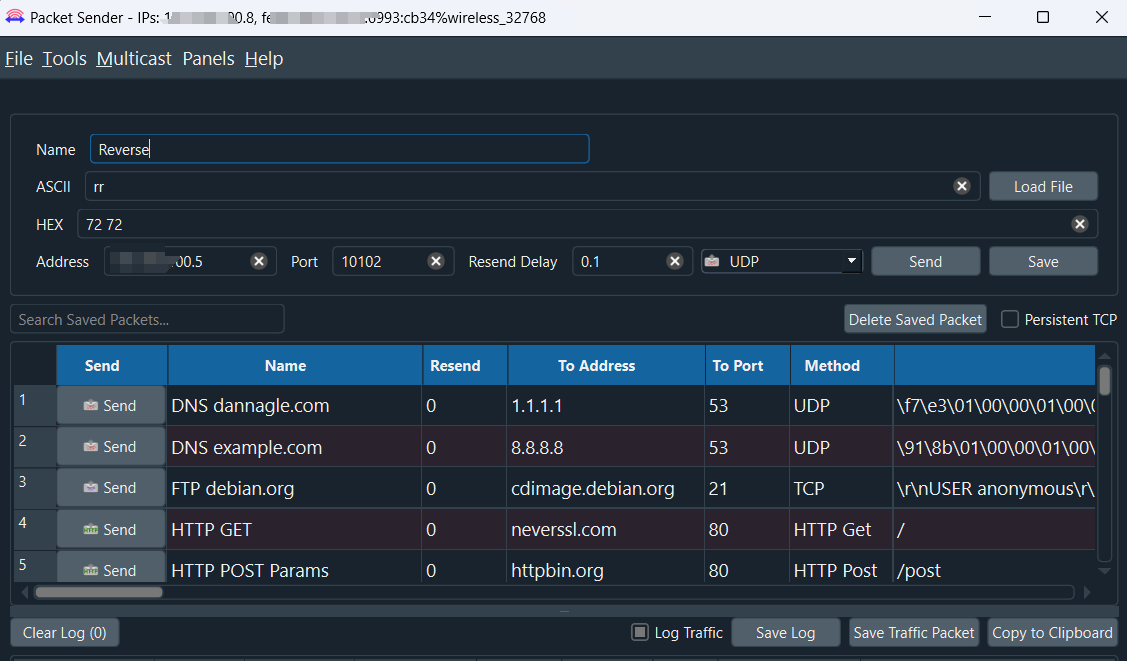The height and width of the screenshot is (661, 1127).
Task: Enable the Persistent TCP checkbox
Action: pos(1010,319)
